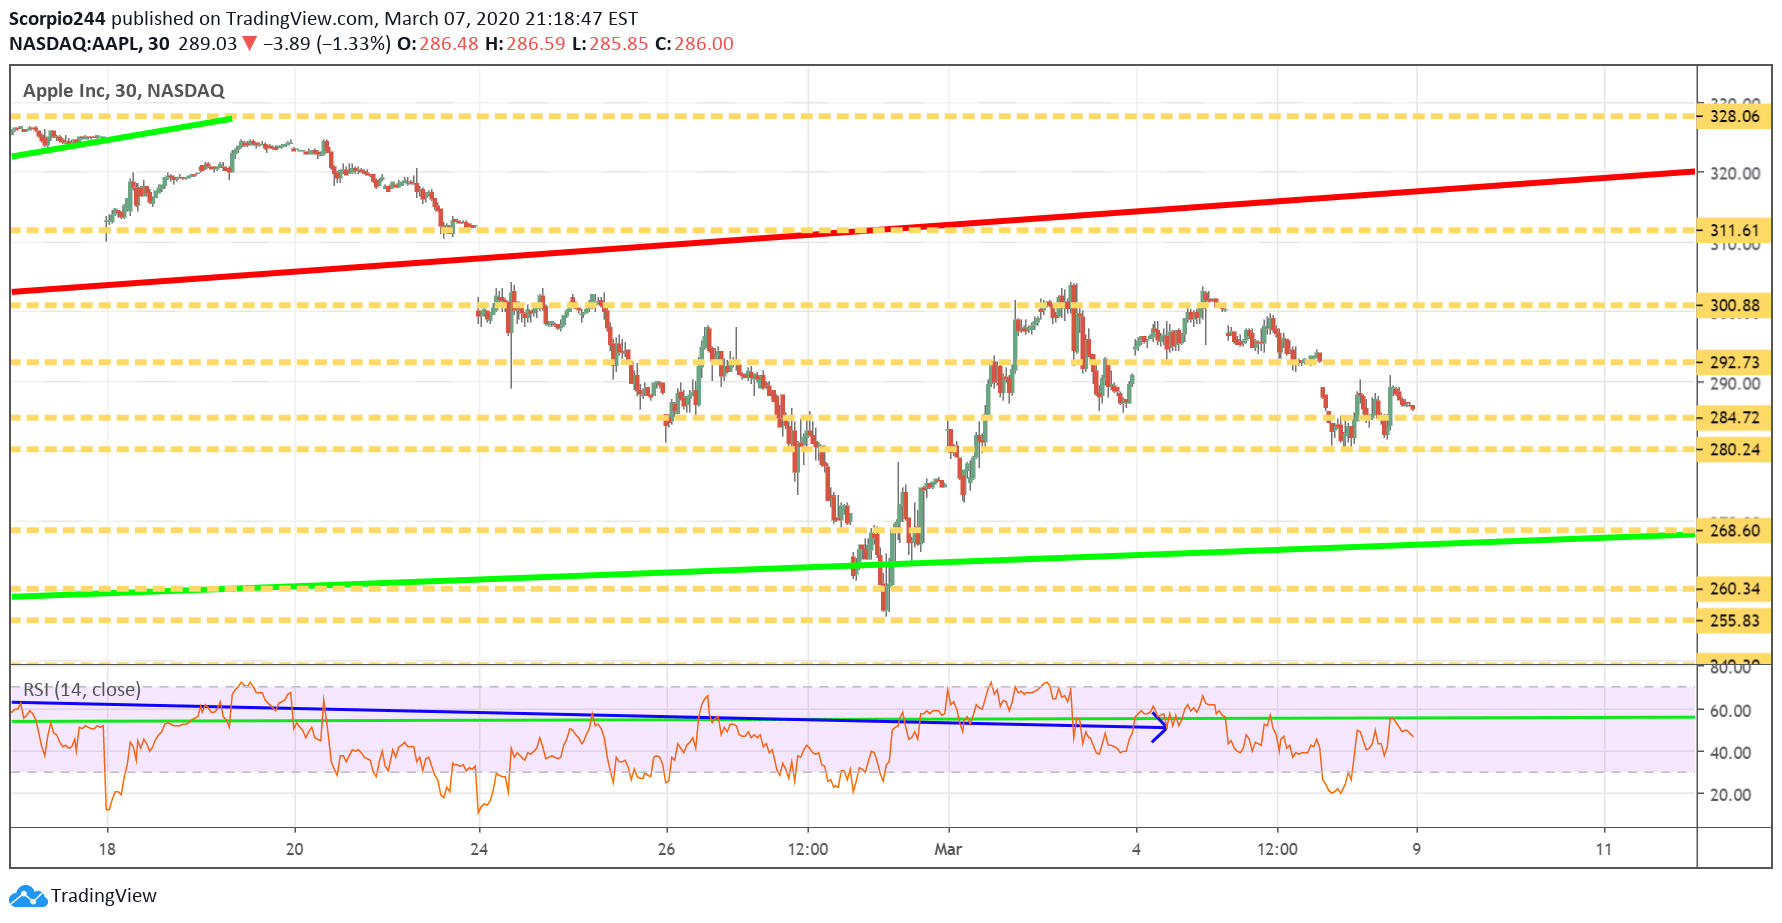Select the 255.83 price level label

[x=1735, y=621]
